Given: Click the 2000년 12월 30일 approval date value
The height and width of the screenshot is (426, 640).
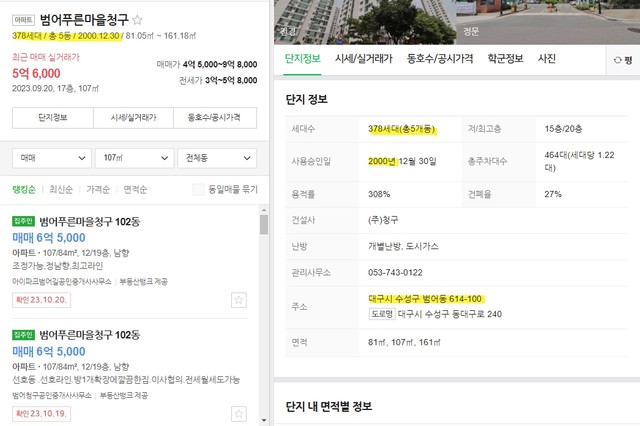Looking at the screenshot, I should [402, 162].
